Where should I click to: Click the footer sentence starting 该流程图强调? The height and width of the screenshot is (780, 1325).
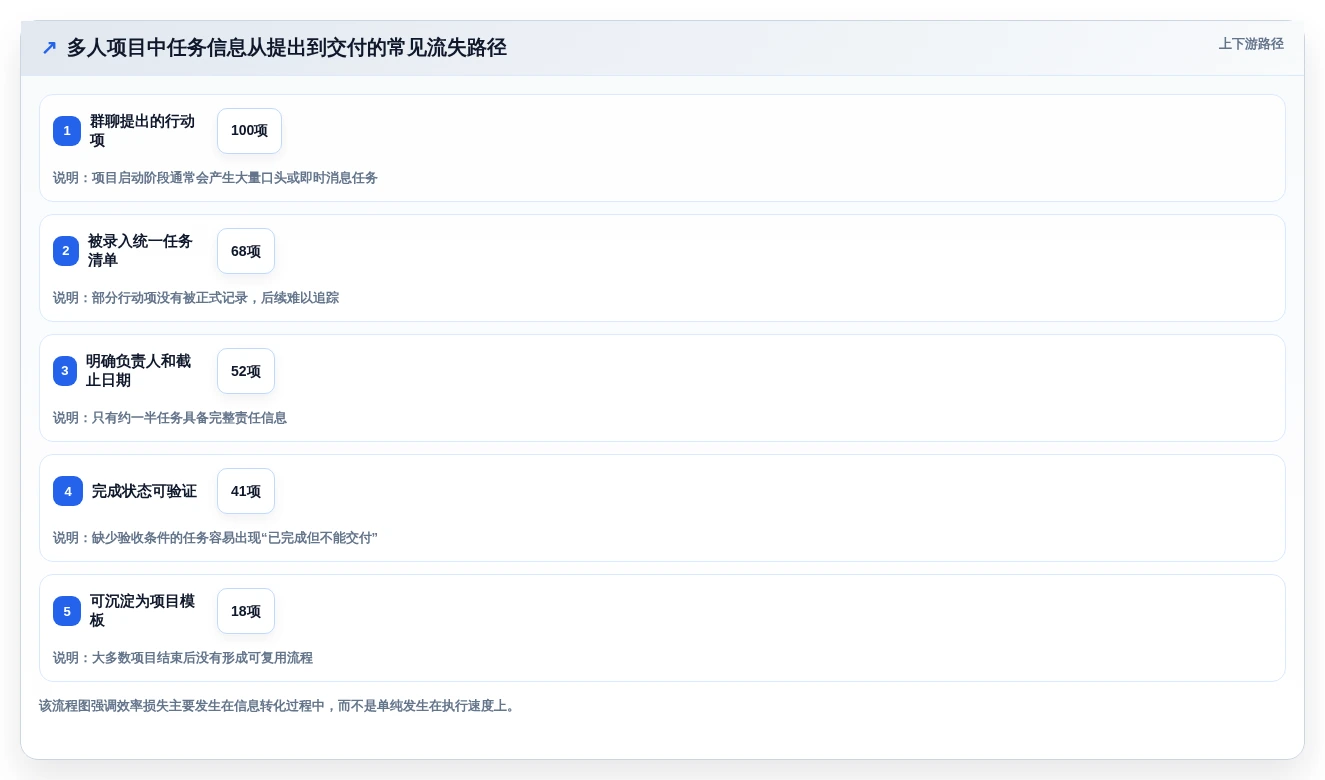pos(279,706)
